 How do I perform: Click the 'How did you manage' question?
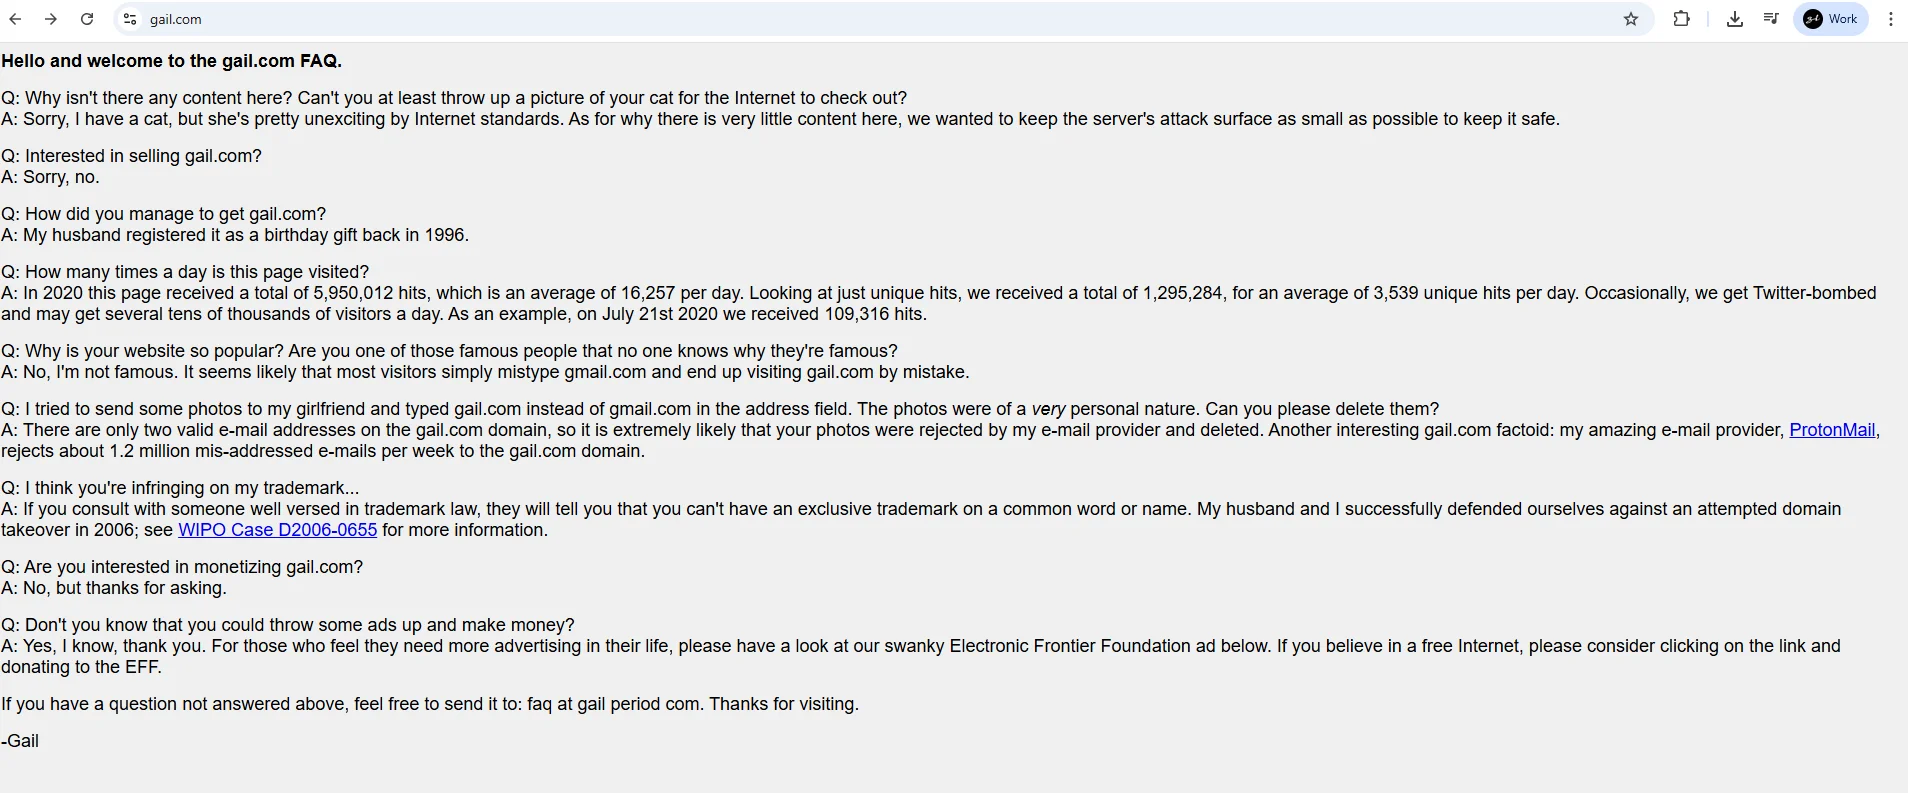(x=163, y=214)
